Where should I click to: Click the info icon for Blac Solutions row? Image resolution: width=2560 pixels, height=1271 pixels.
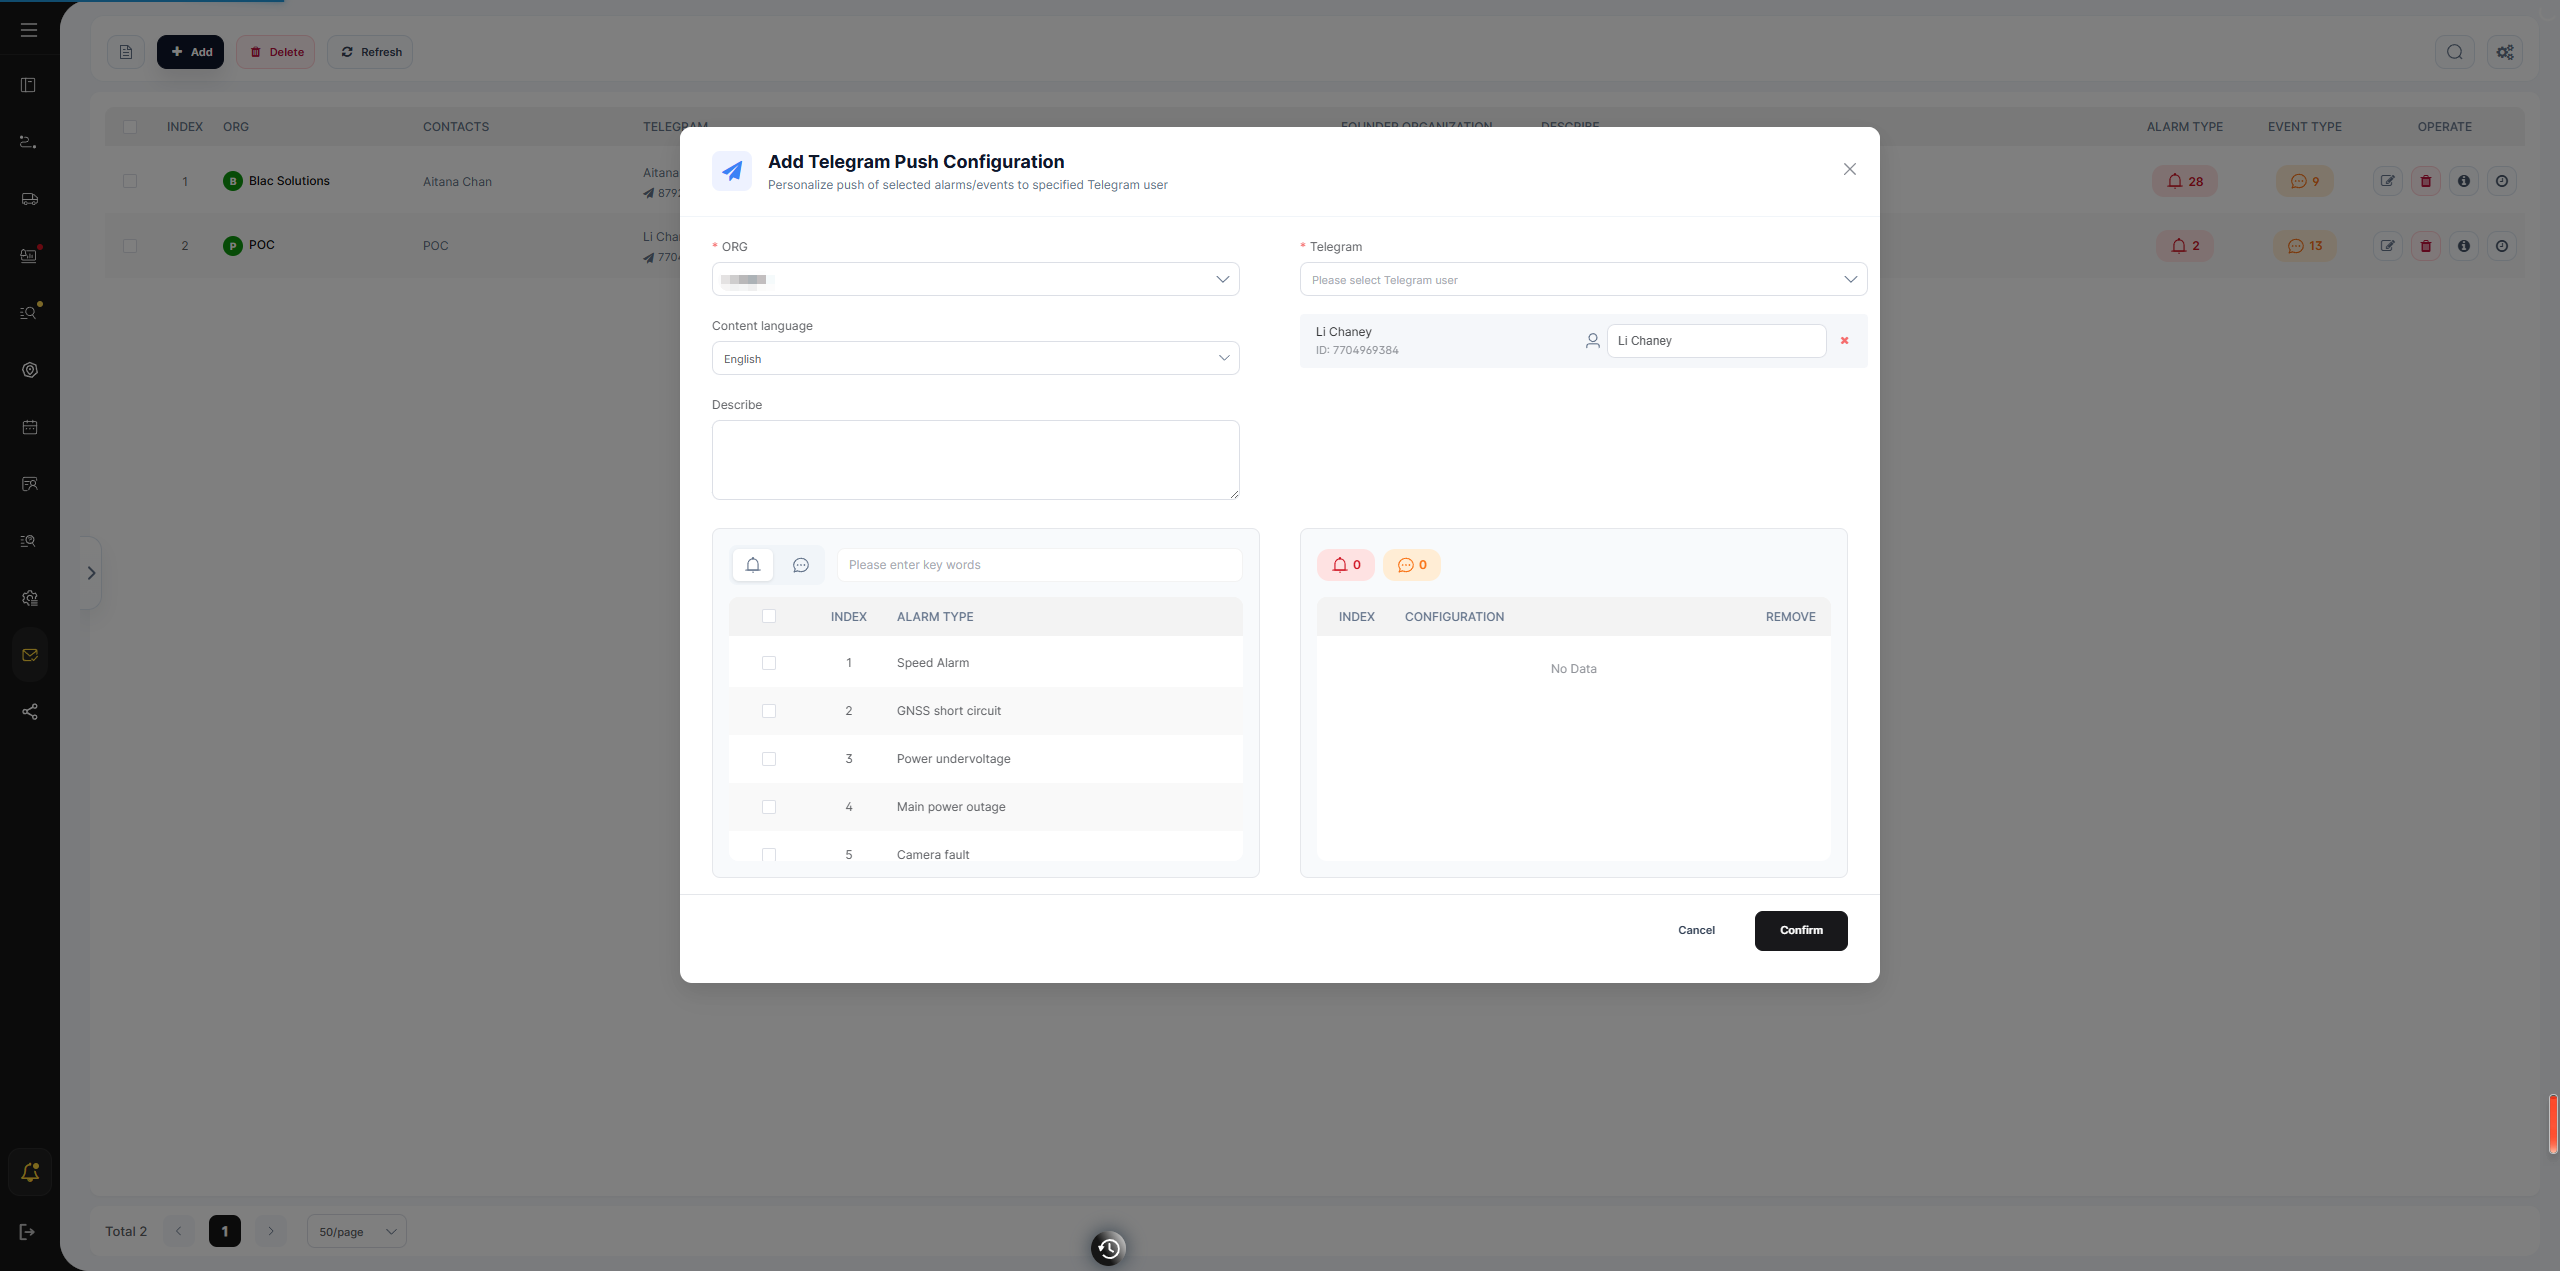pyautogui.click(x=2463, y=181)
